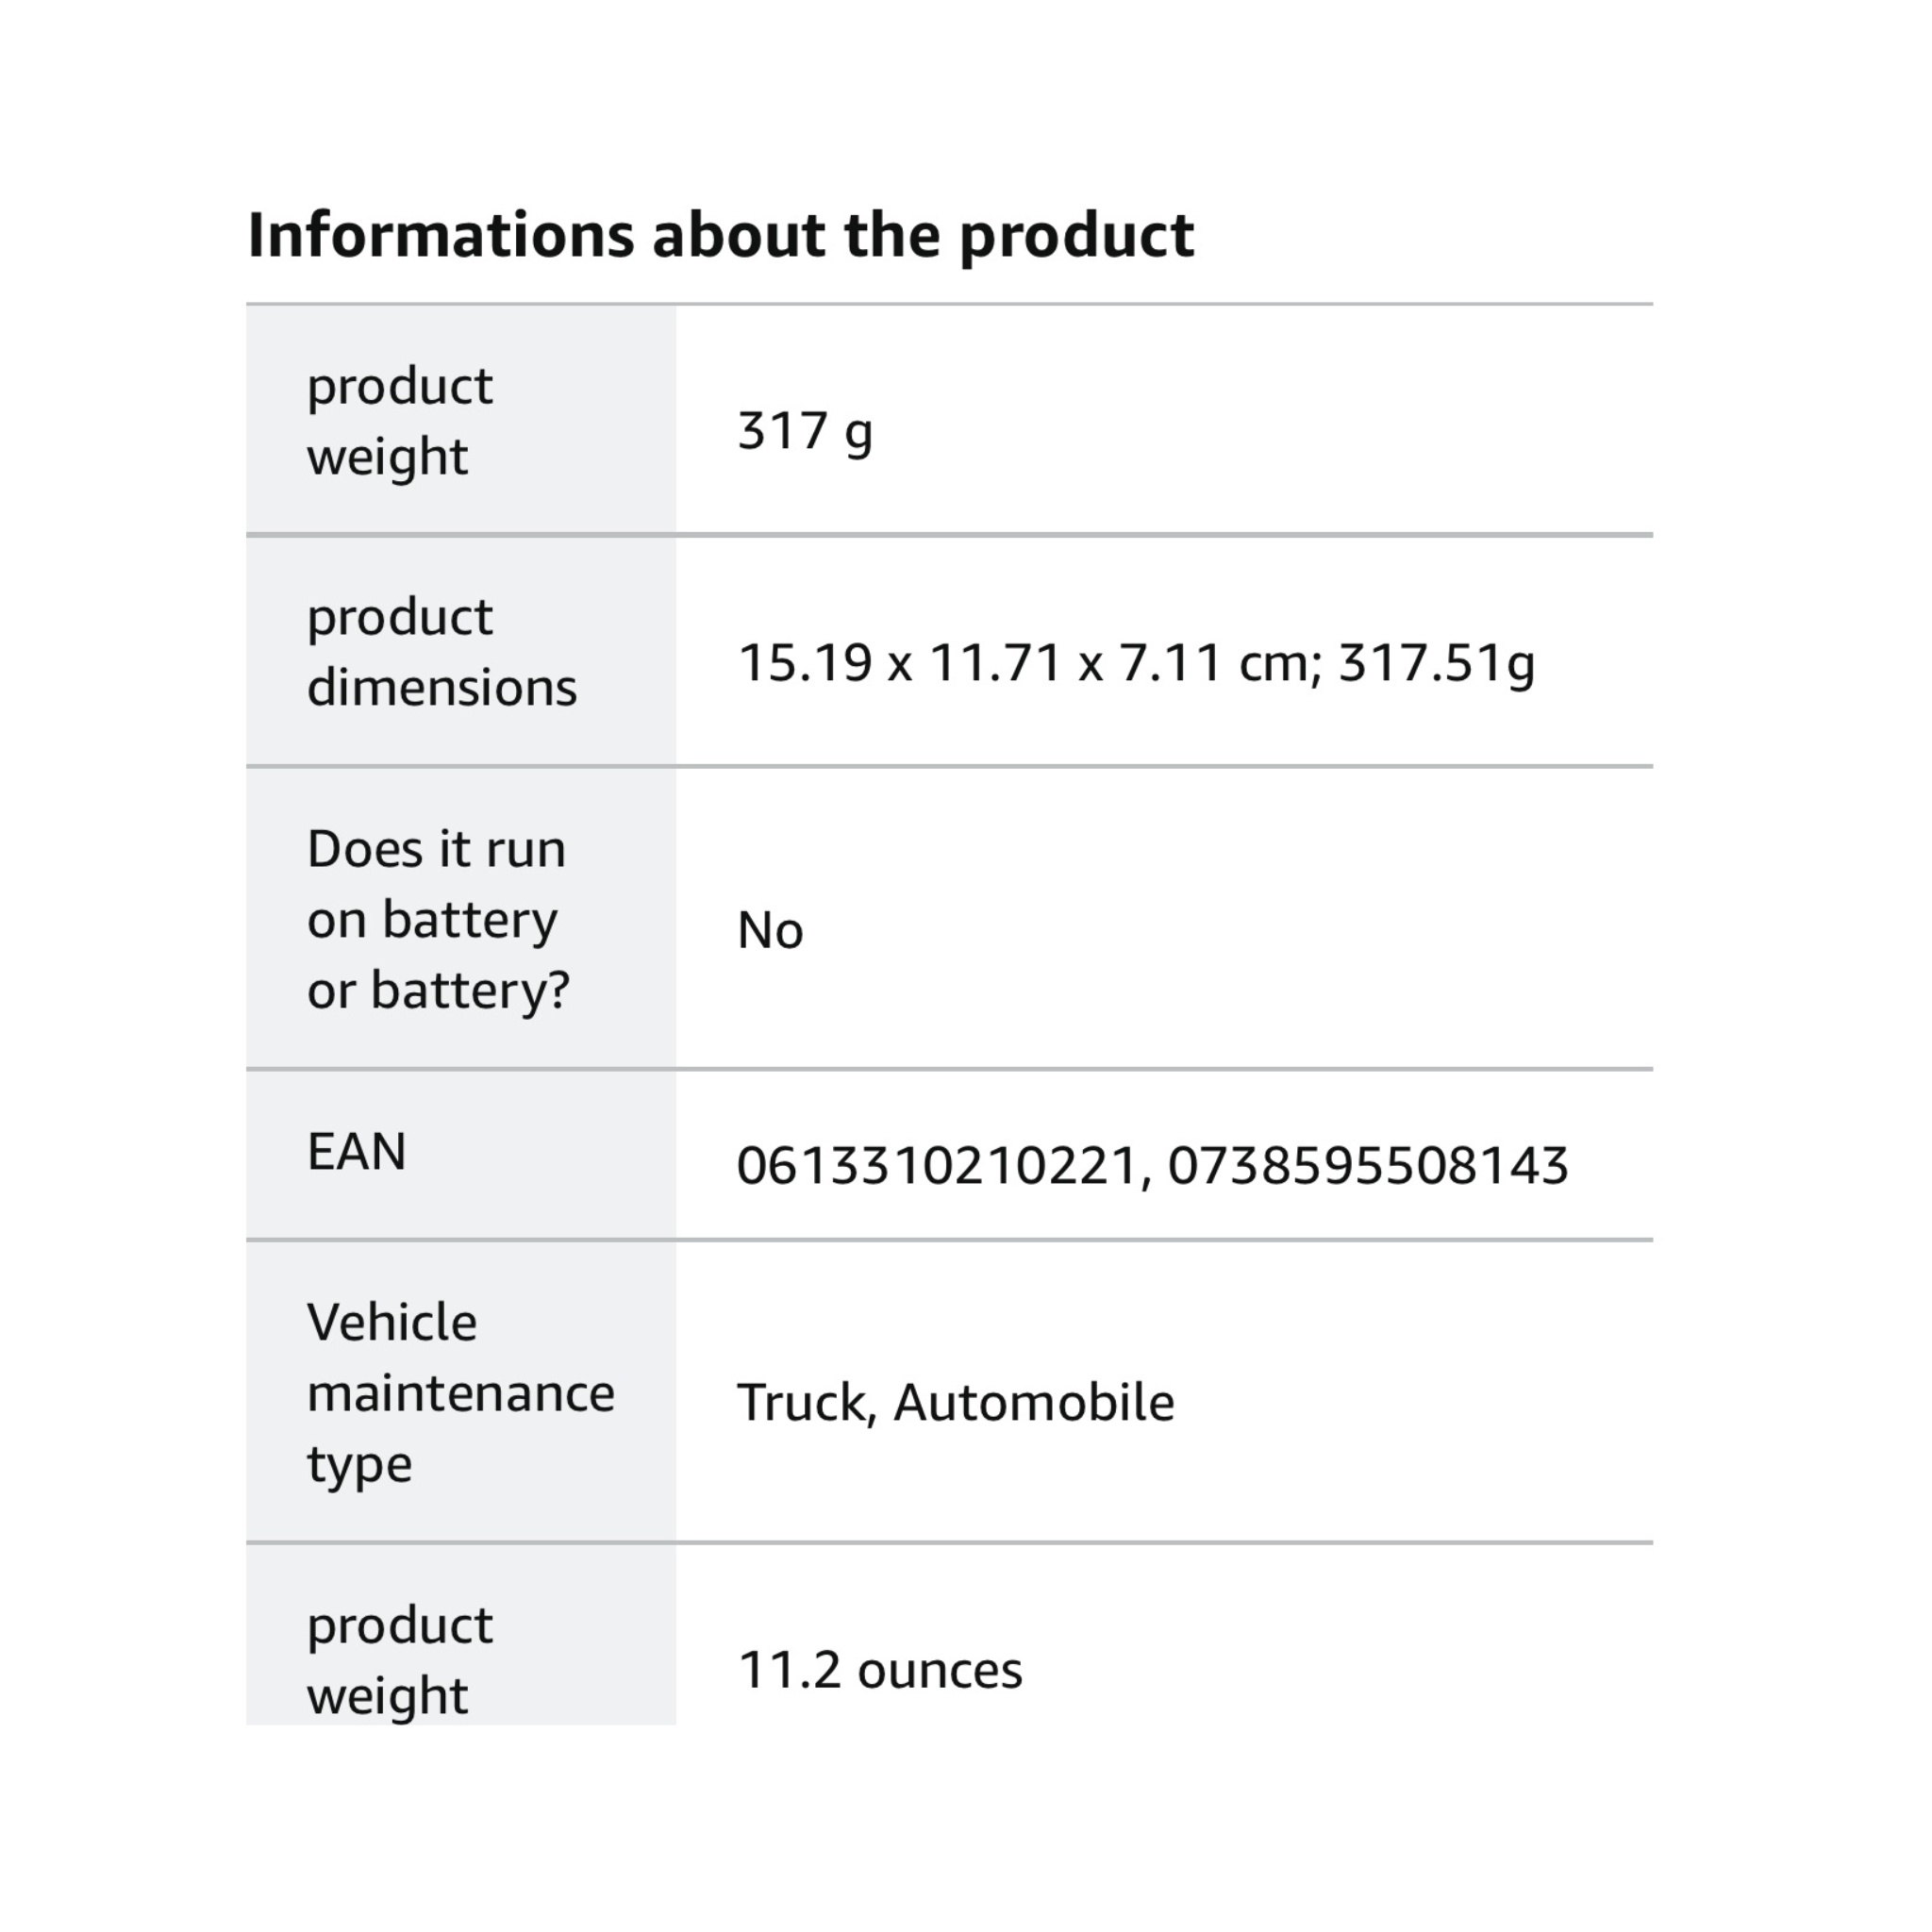Select 'Does it run on battery' label
The height and width of the screenshot is (1932, 1932).
(x=438, y=920)
